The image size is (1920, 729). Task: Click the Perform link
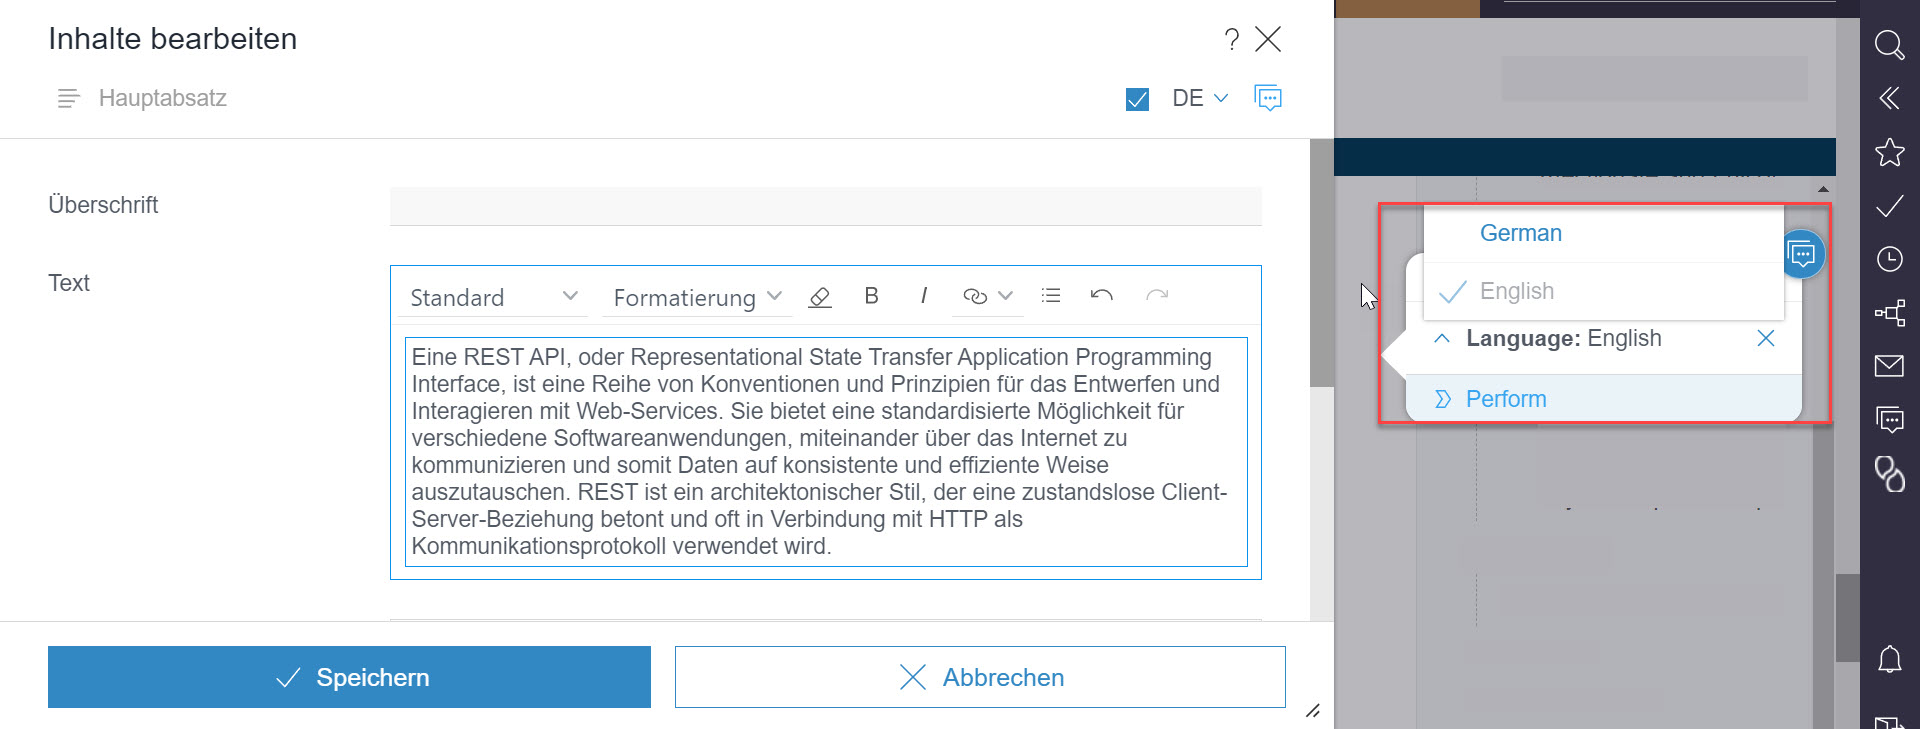(x=1506, y=399)
